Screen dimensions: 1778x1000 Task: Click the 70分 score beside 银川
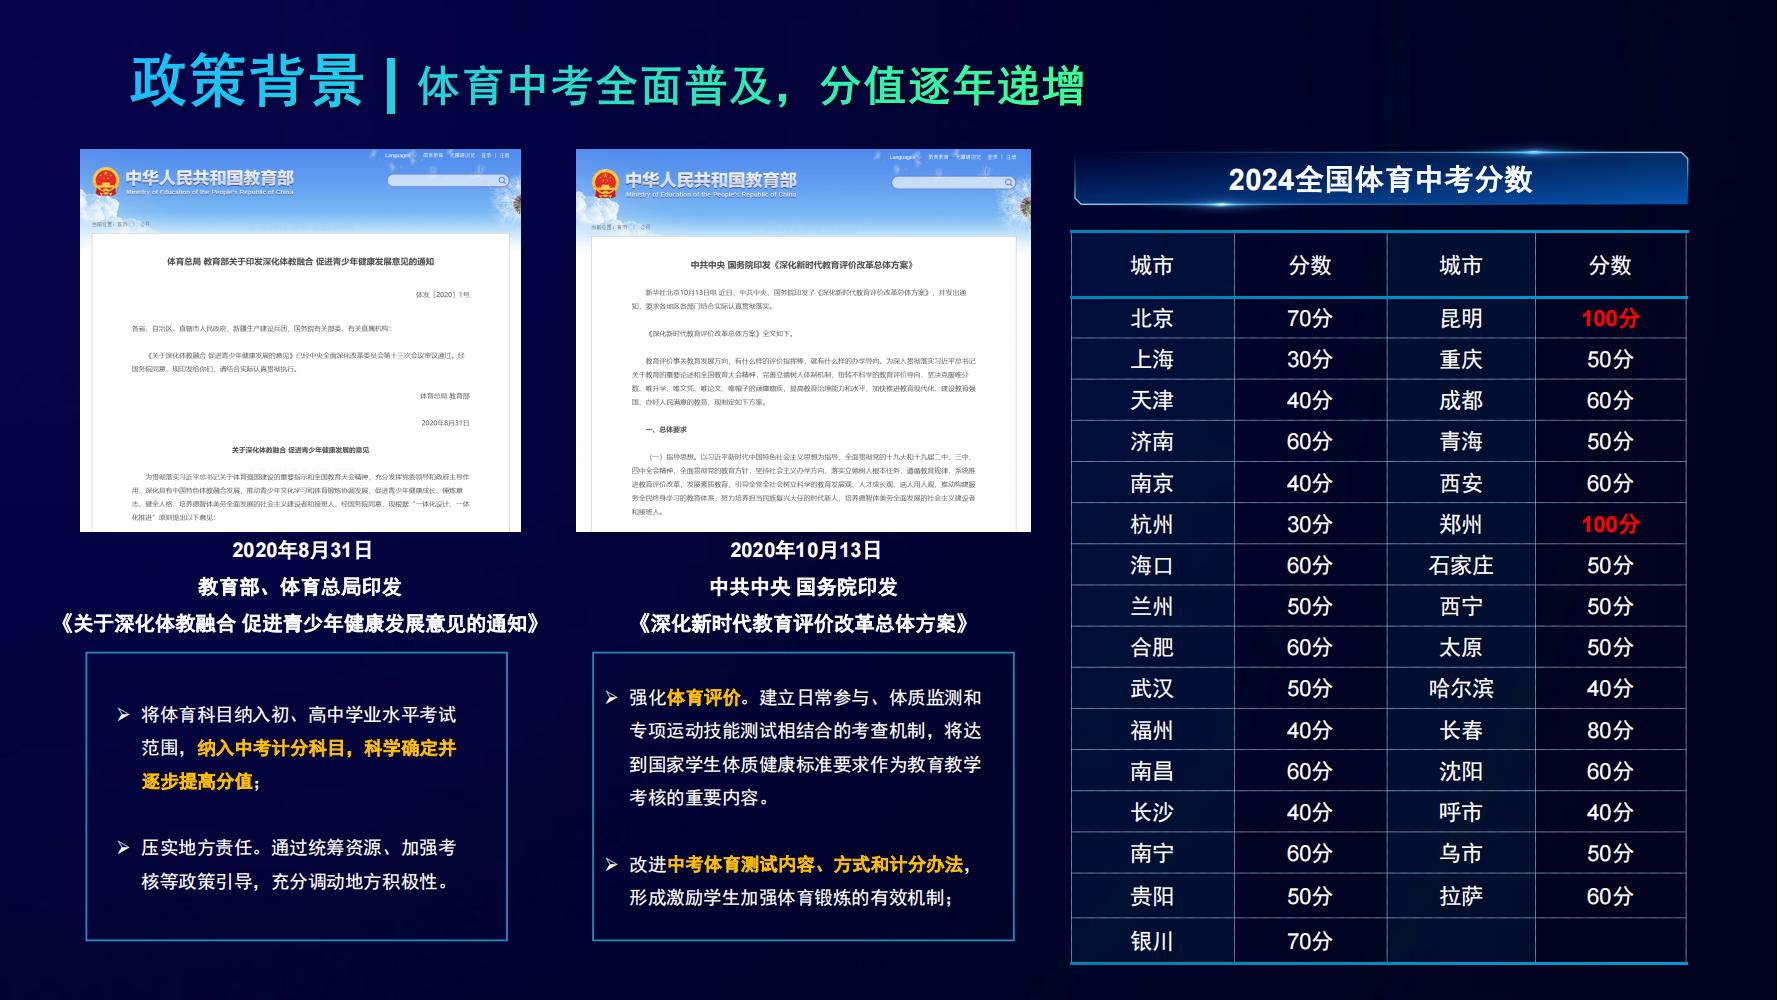coord(1310,941)
